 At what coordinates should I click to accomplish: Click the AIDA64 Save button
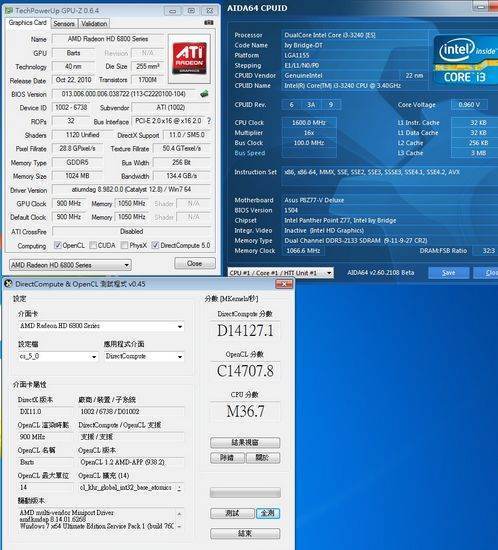(x=449, y=273)
